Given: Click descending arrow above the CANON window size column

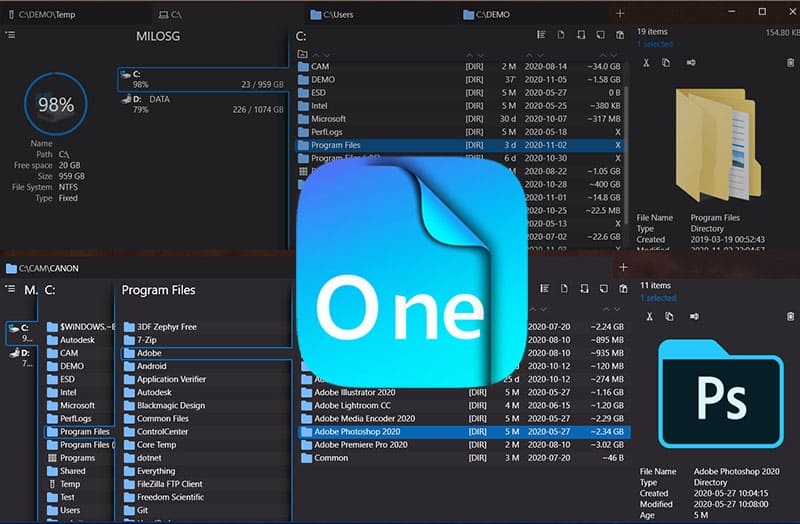Looking at the screenshot, I should 617,309.
